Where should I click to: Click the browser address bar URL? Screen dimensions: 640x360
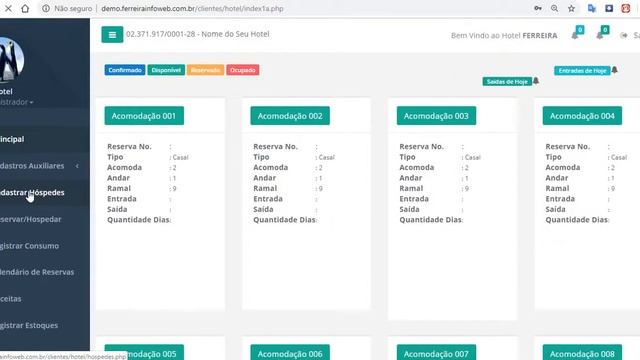point(192,8)
